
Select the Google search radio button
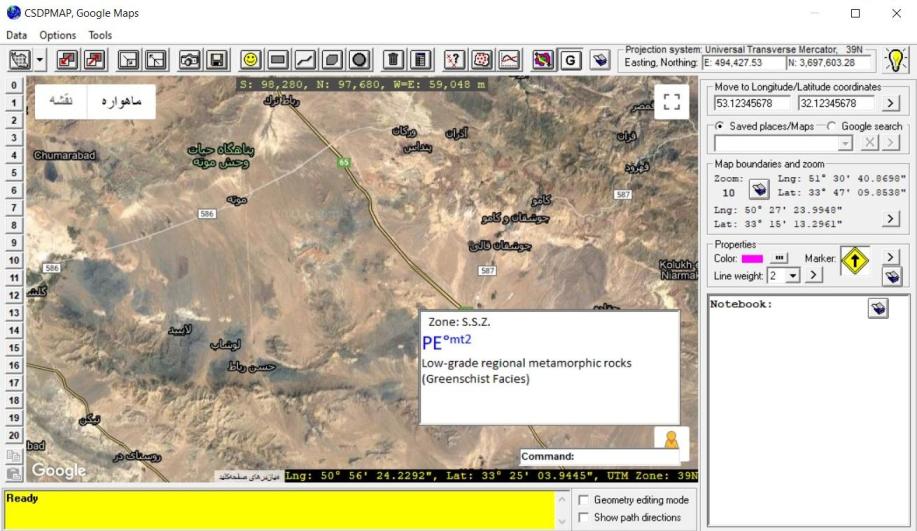coord(831,126)
